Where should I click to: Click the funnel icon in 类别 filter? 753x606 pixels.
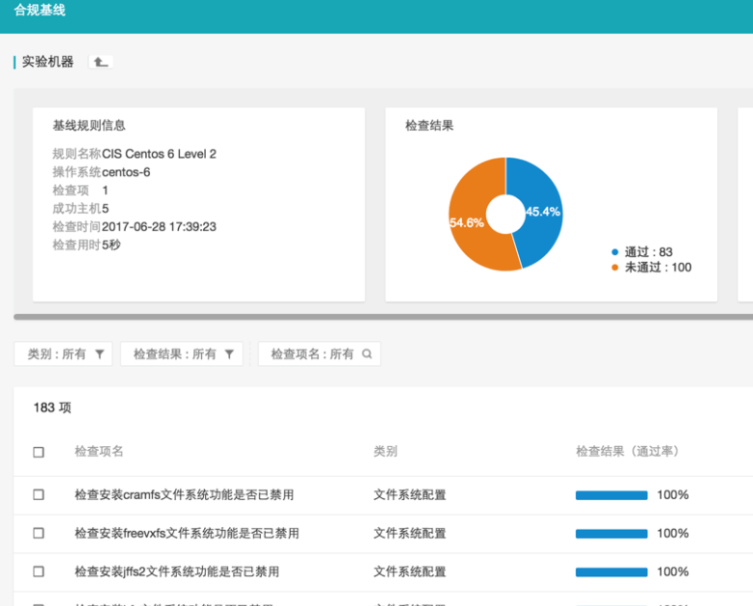click(99, 354)
